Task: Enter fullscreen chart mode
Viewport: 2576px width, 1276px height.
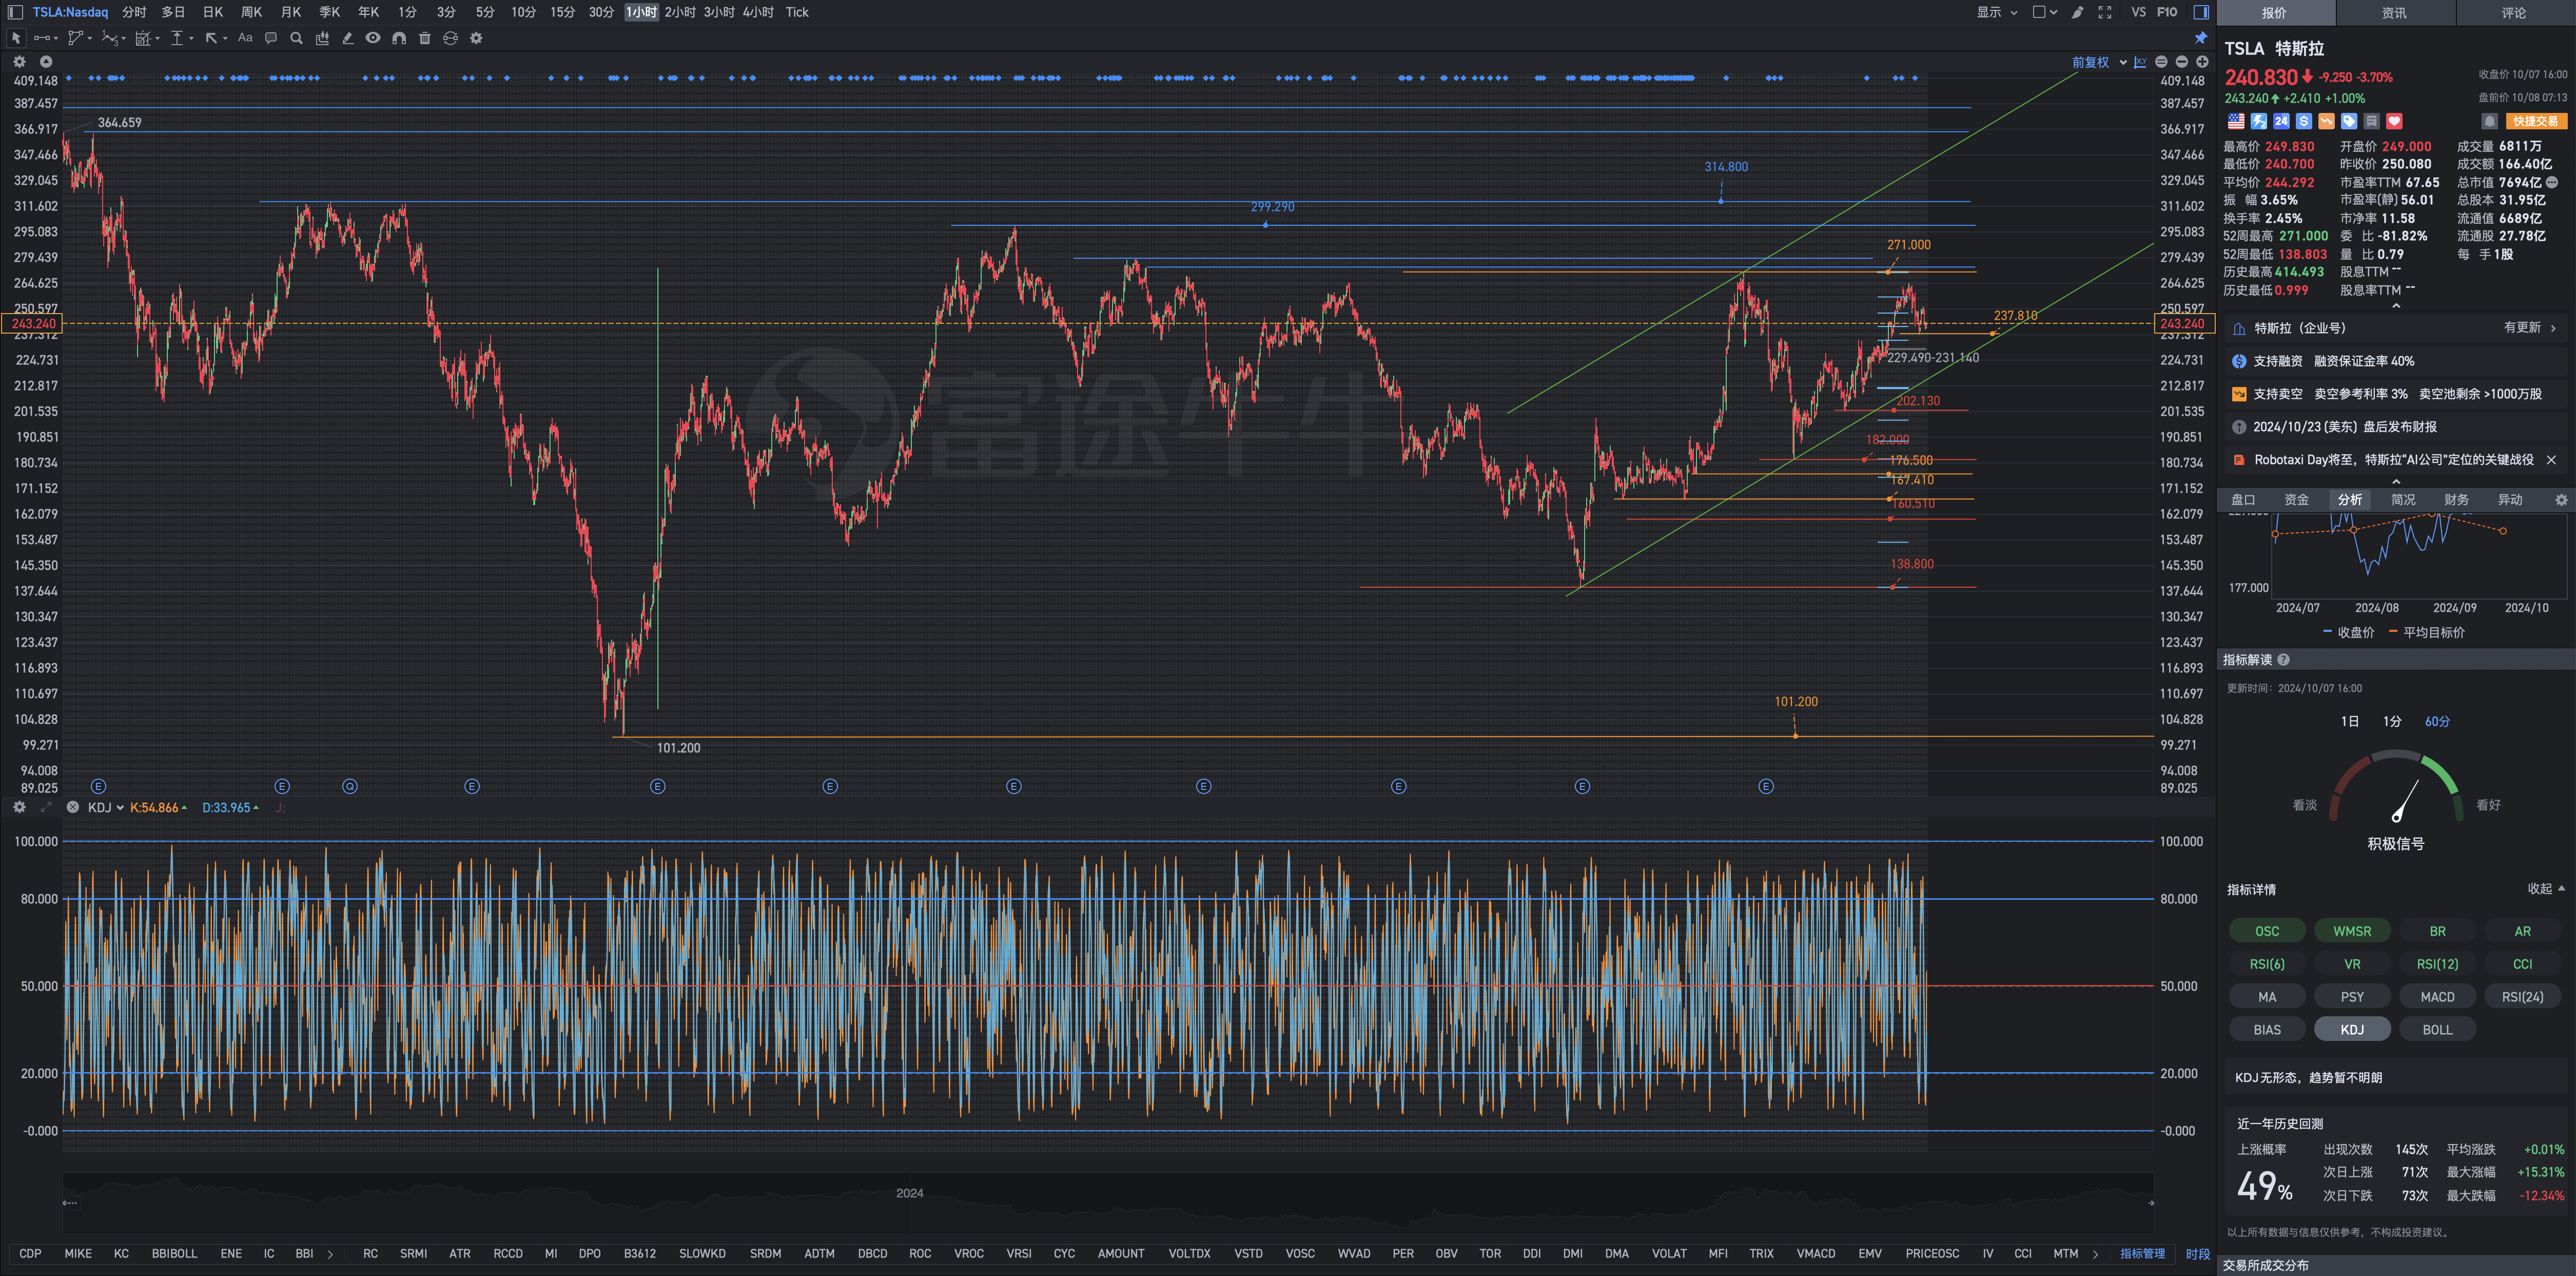Action: [2105, 12]
